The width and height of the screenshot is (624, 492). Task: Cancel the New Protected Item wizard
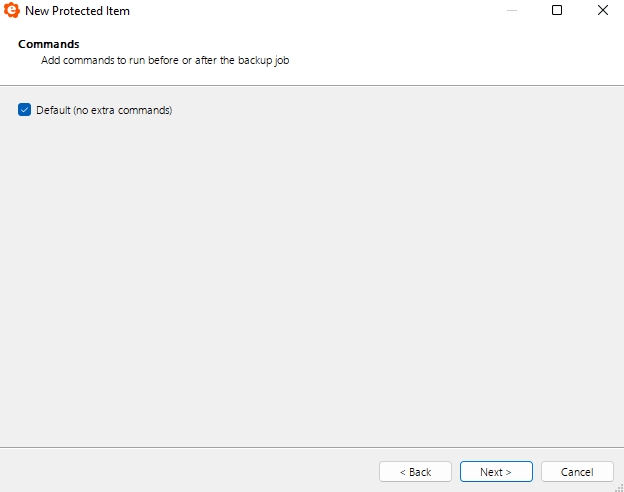coord(577,472)
